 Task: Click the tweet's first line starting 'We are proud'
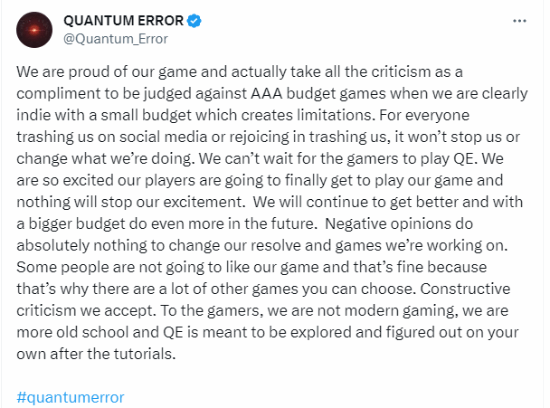240,72
